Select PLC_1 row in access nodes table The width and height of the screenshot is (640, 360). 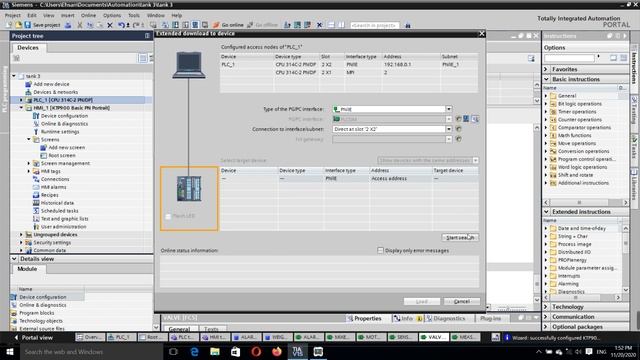349,64
